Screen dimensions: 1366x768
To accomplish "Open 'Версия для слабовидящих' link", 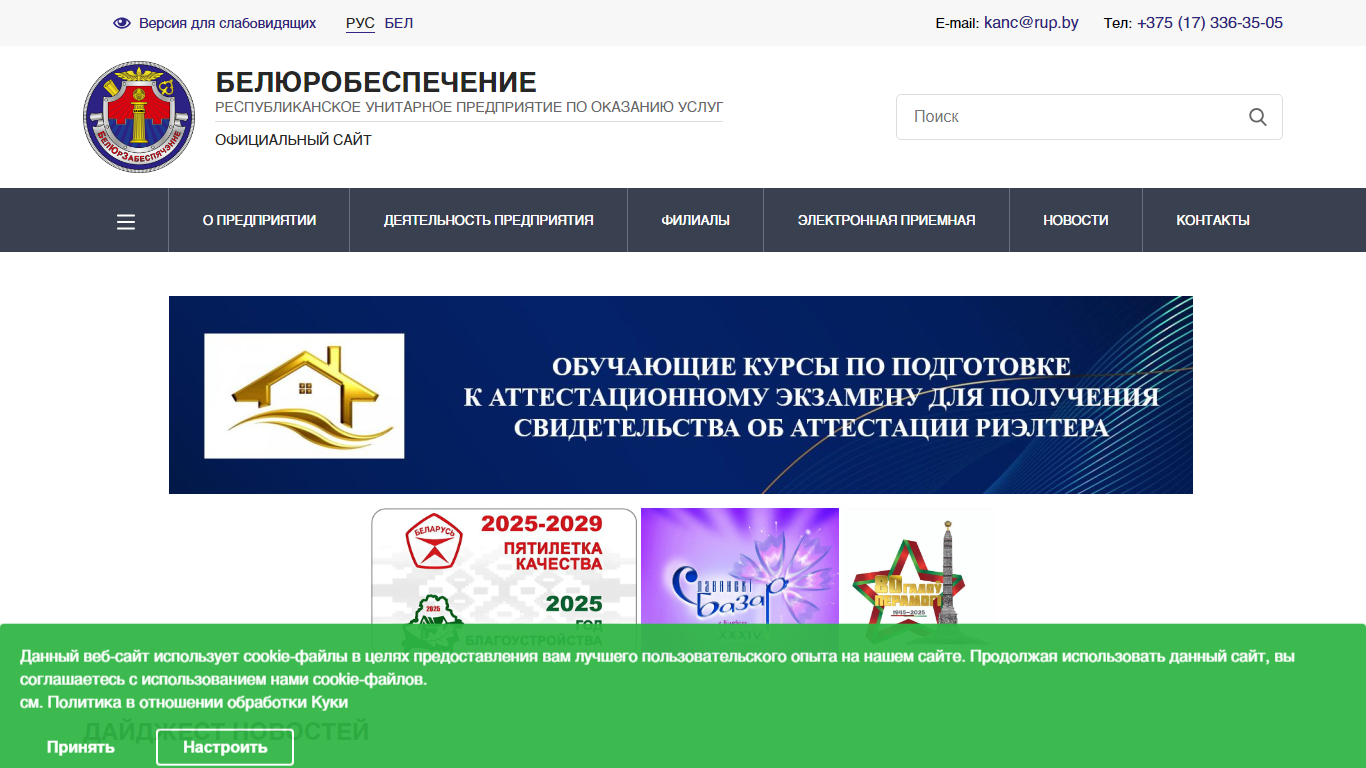I will pos(227,23).
